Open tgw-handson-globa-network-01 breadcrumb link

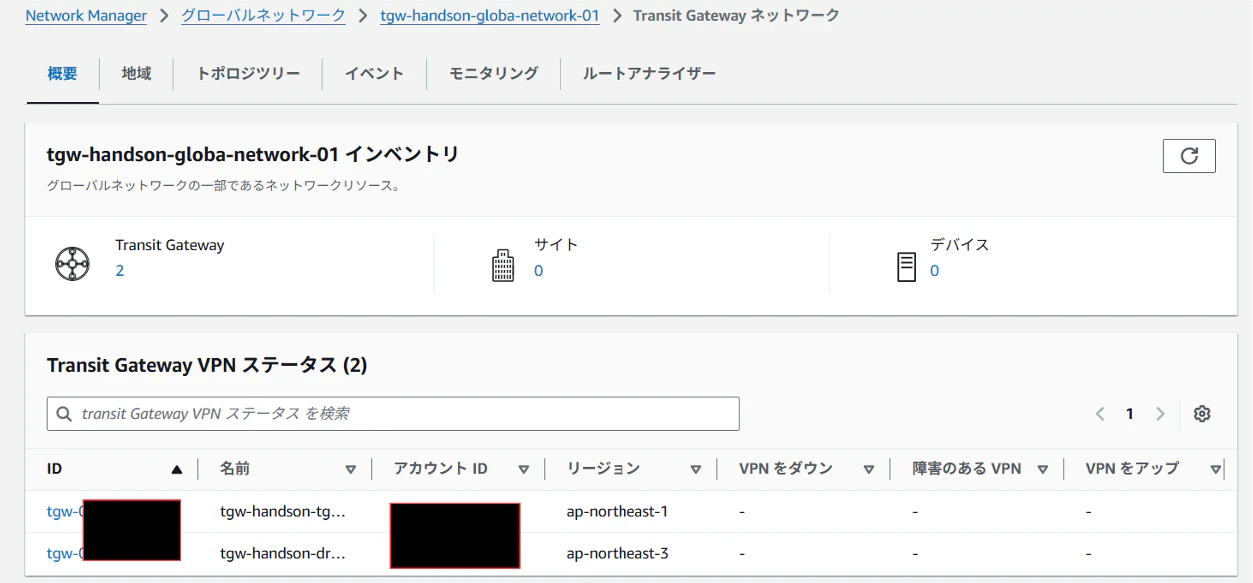490,16
